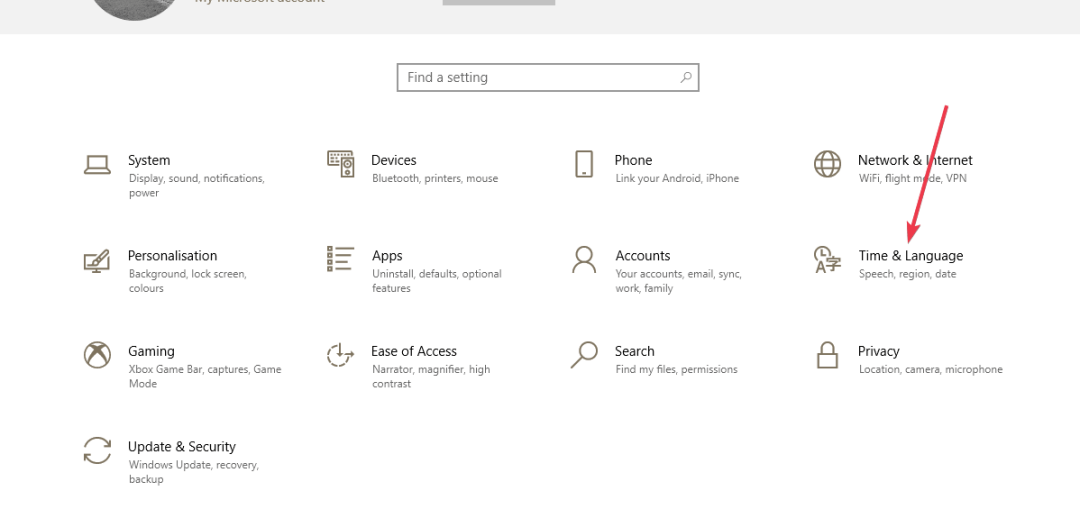Click 'Bluetooth, printers, mouse' description
This screenshot has height=518, width=1080.
[435, 178]
